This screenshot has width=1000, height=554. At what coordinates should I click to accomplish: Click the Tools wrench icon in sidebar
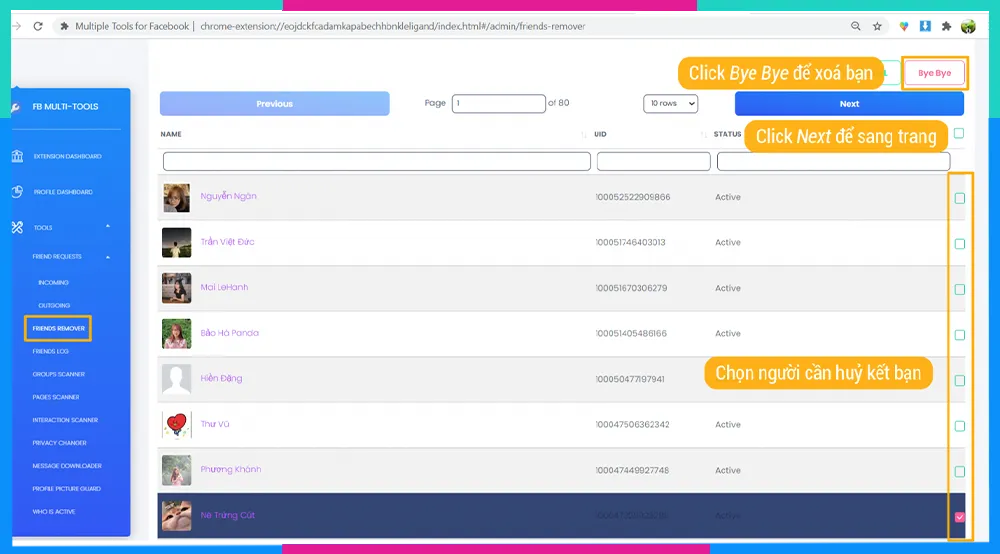pyautogui.click(x=17, y=227)
